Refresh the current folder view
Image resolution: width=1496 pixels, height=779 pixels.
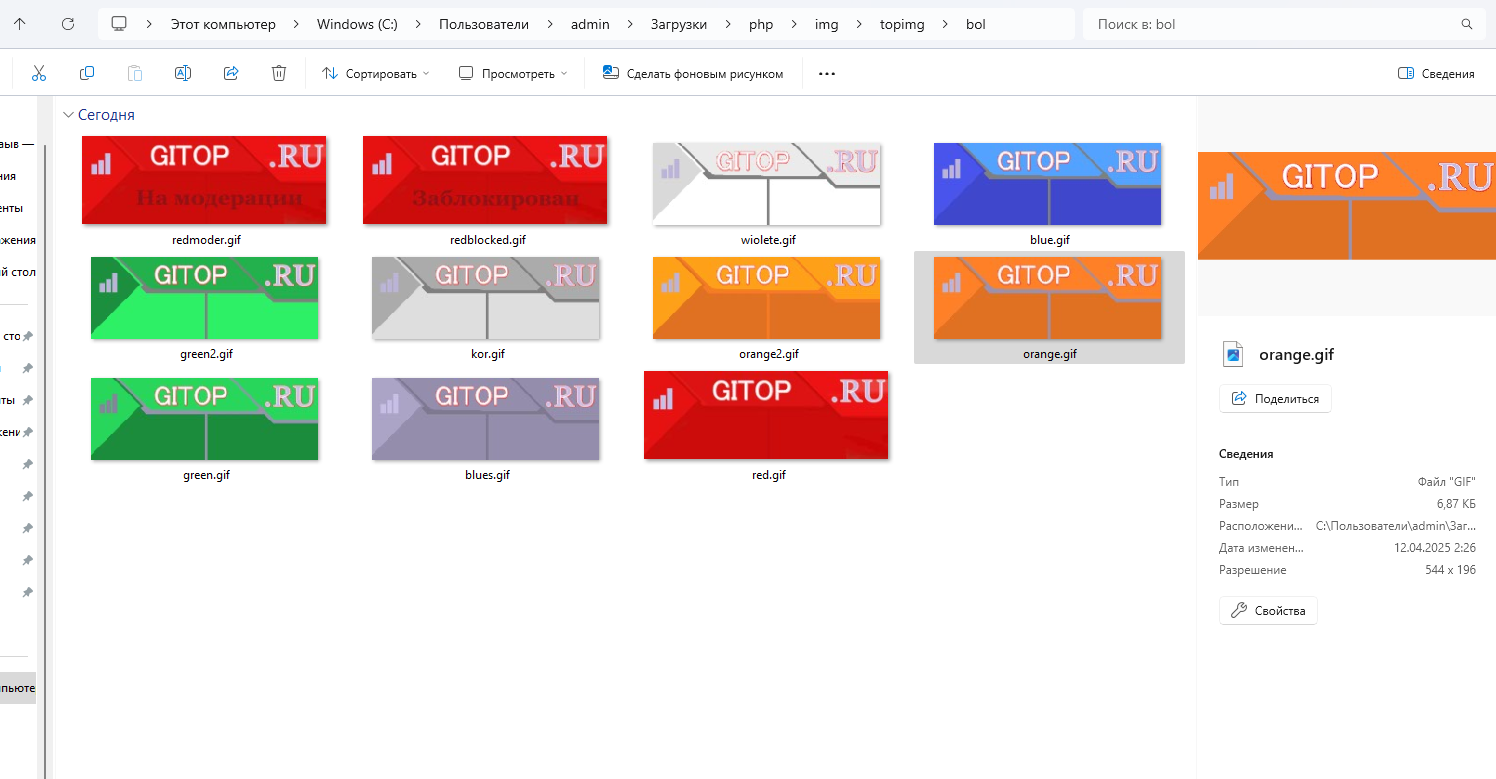coord(68,24)
